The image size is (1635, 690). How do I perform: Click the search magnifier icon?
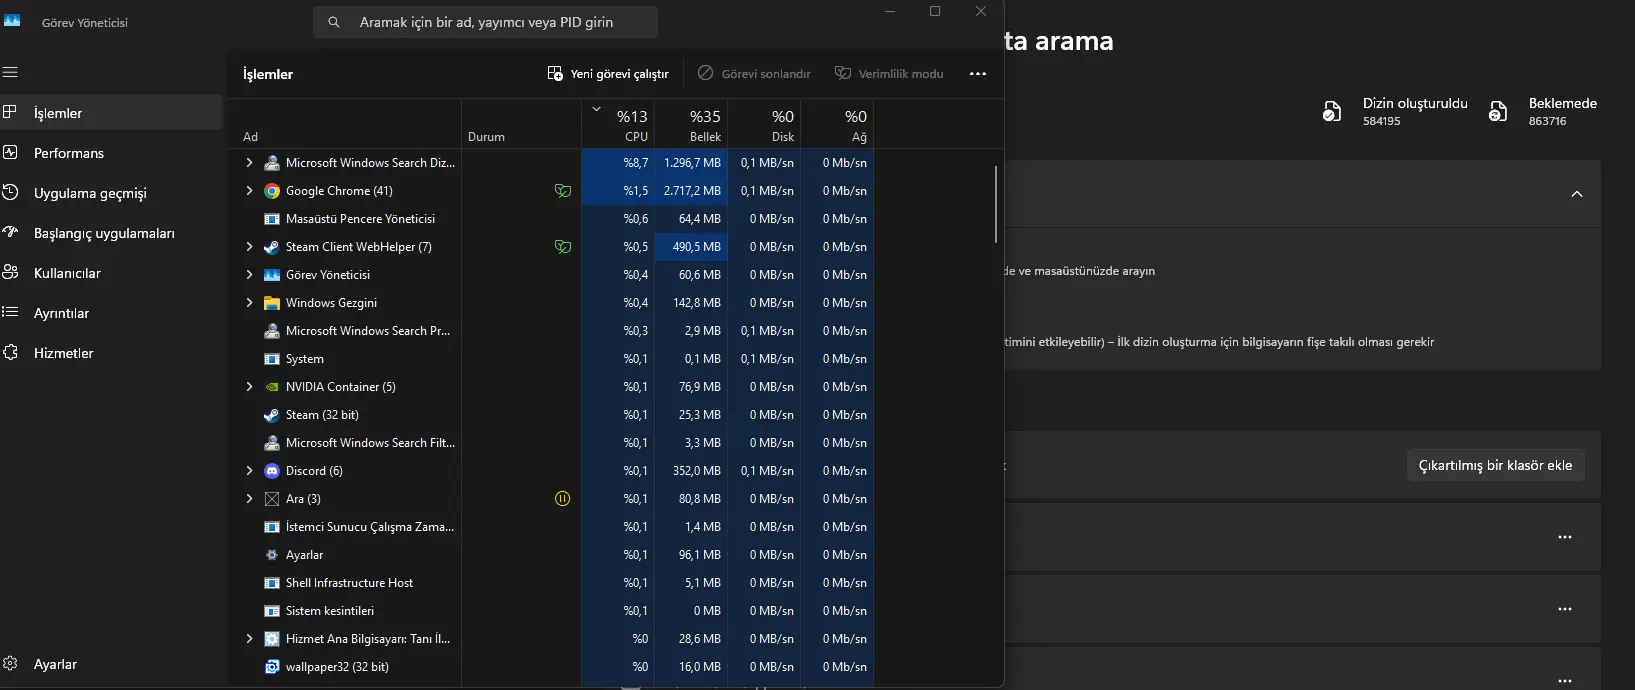(334, 22)
